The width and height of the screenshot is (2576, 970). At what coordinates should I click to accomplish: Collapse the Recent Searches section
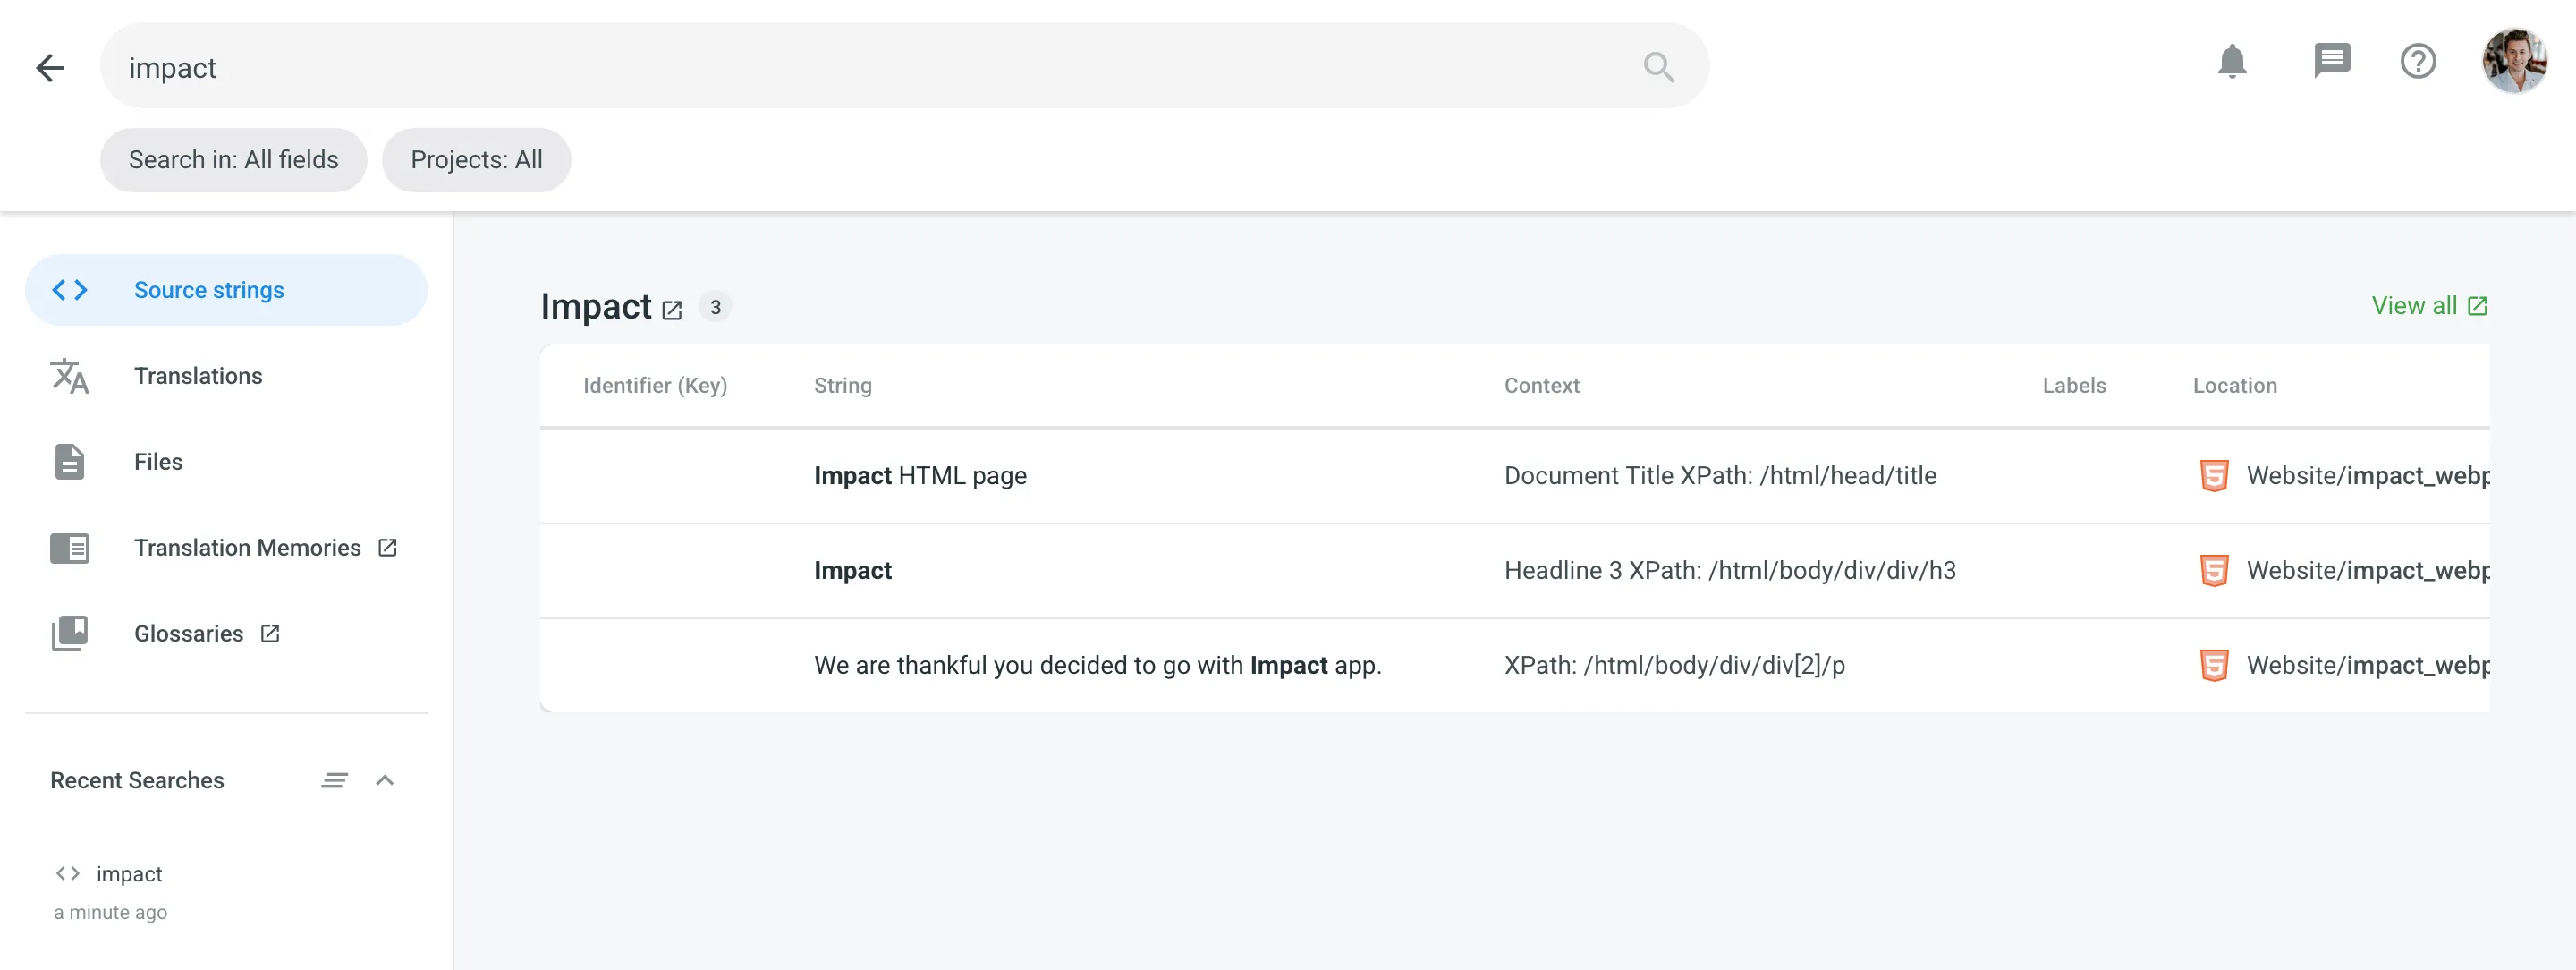[385, 780]
